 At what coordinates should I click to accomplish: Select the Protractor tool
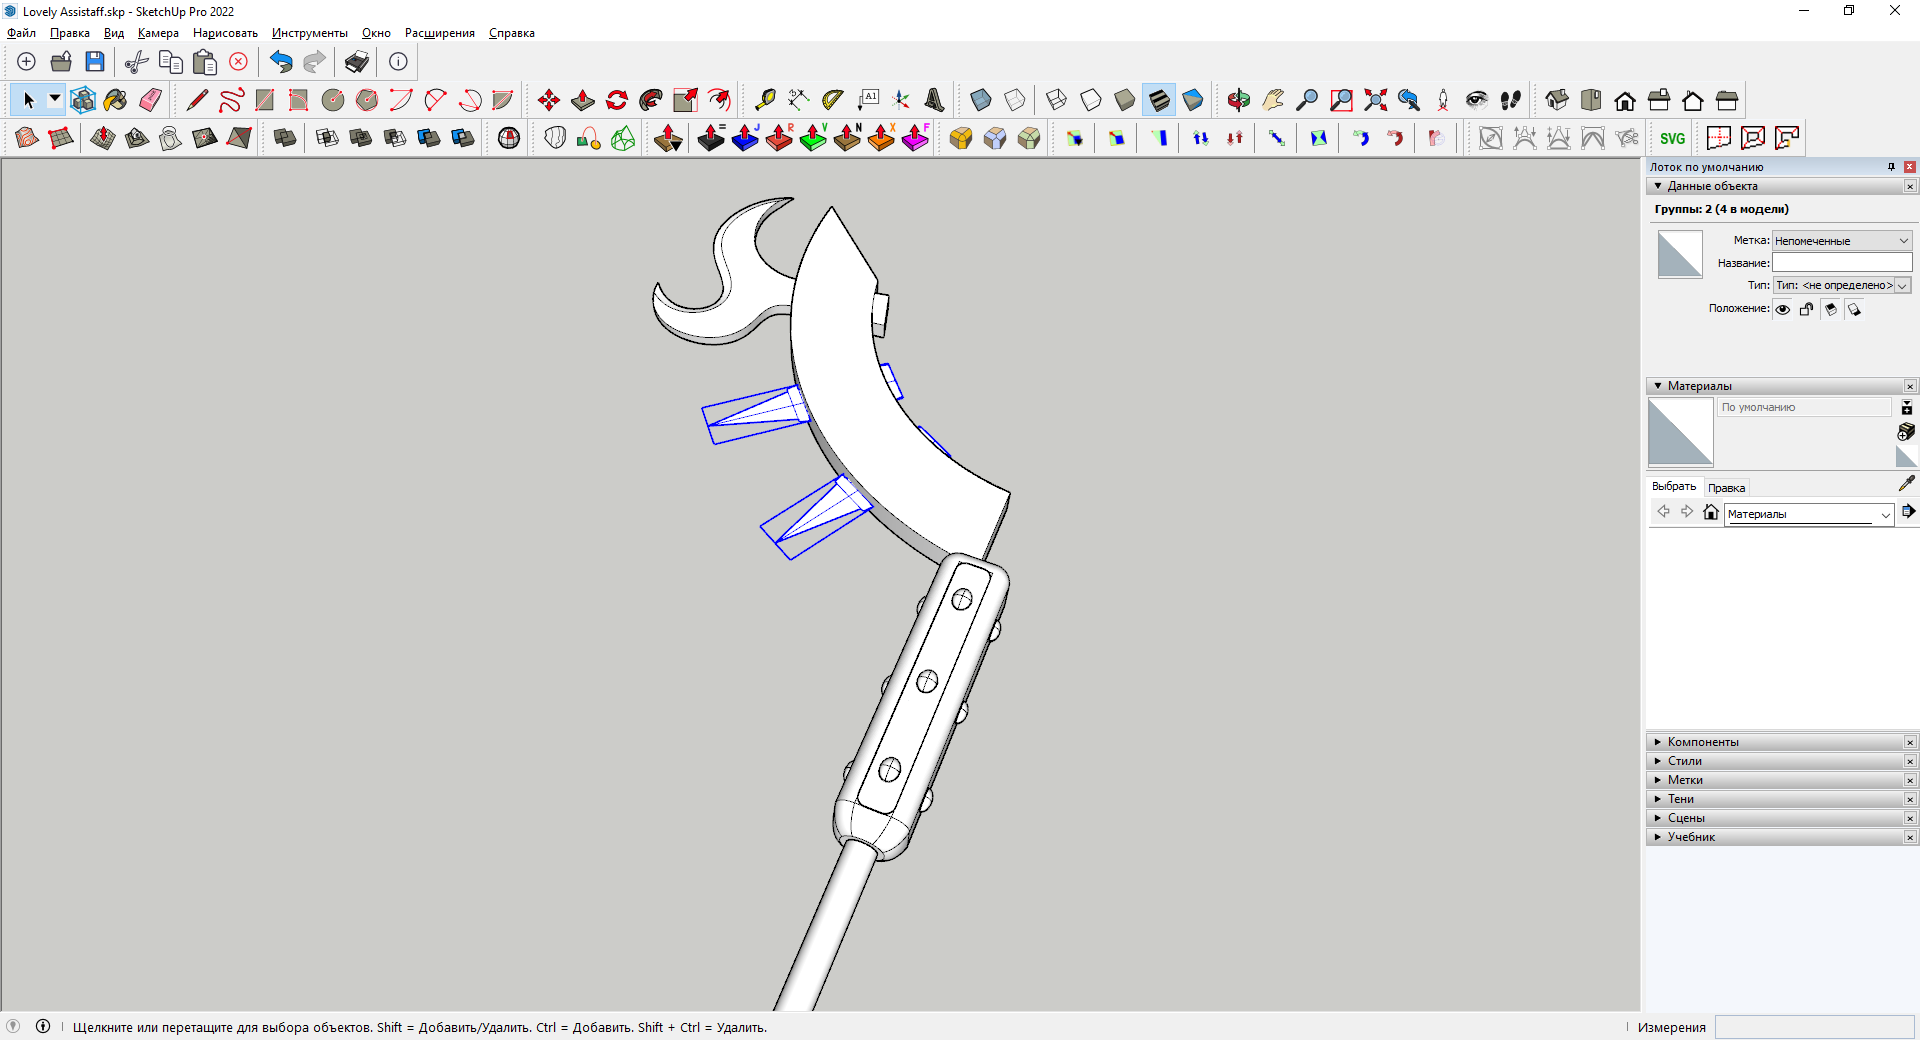pyautogui.click(x=832, y=100)
